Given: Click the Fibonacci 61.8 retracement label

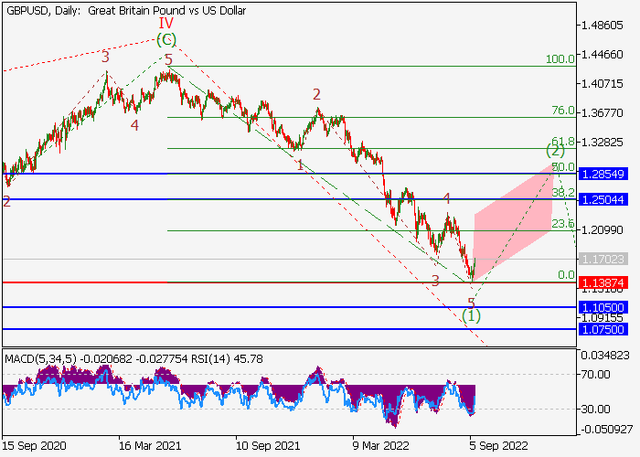Looking at the screenshot, I should pos(563,143).
